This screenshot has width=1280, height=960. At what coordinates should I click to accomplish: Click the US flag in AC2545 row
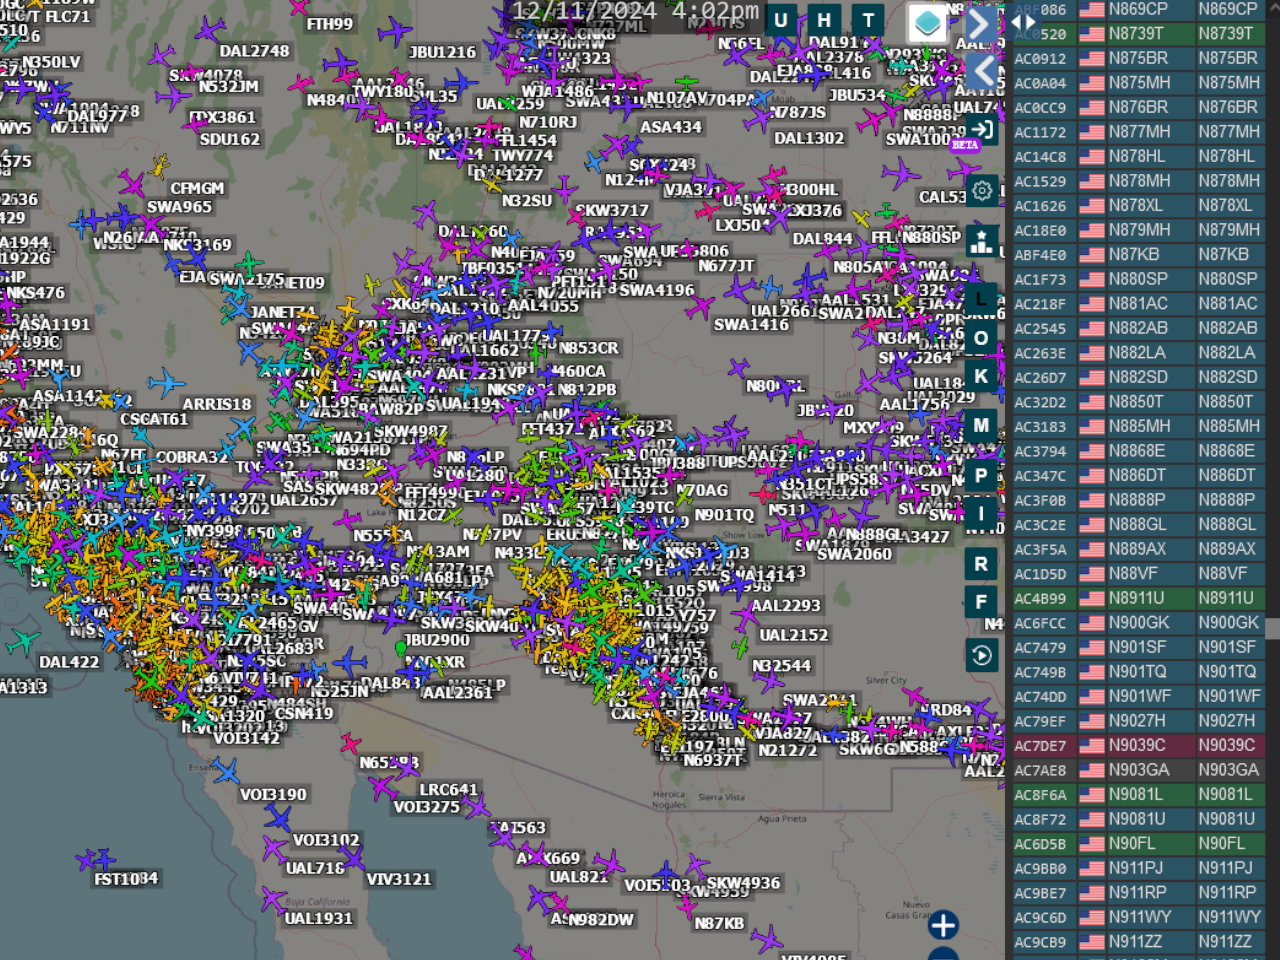(x=1092, y=328)
